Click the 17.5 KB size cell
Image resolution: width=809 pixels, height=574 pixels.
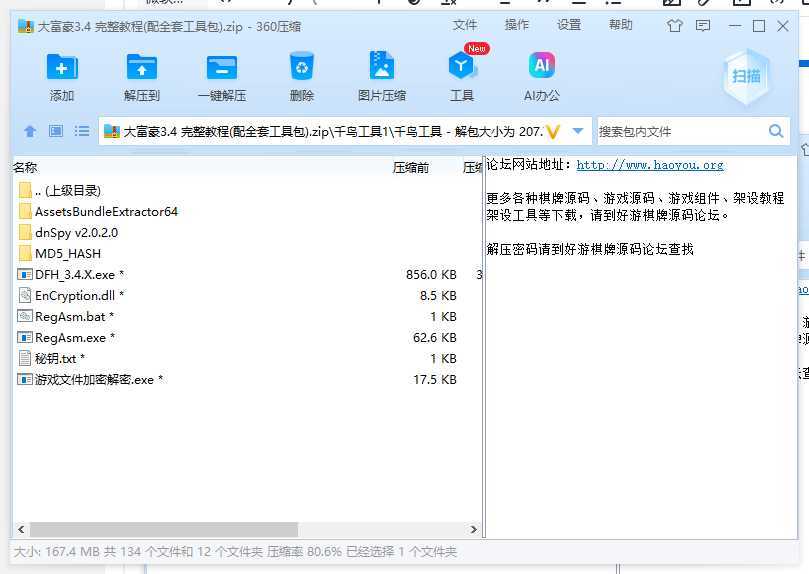[x=434, y=380]
